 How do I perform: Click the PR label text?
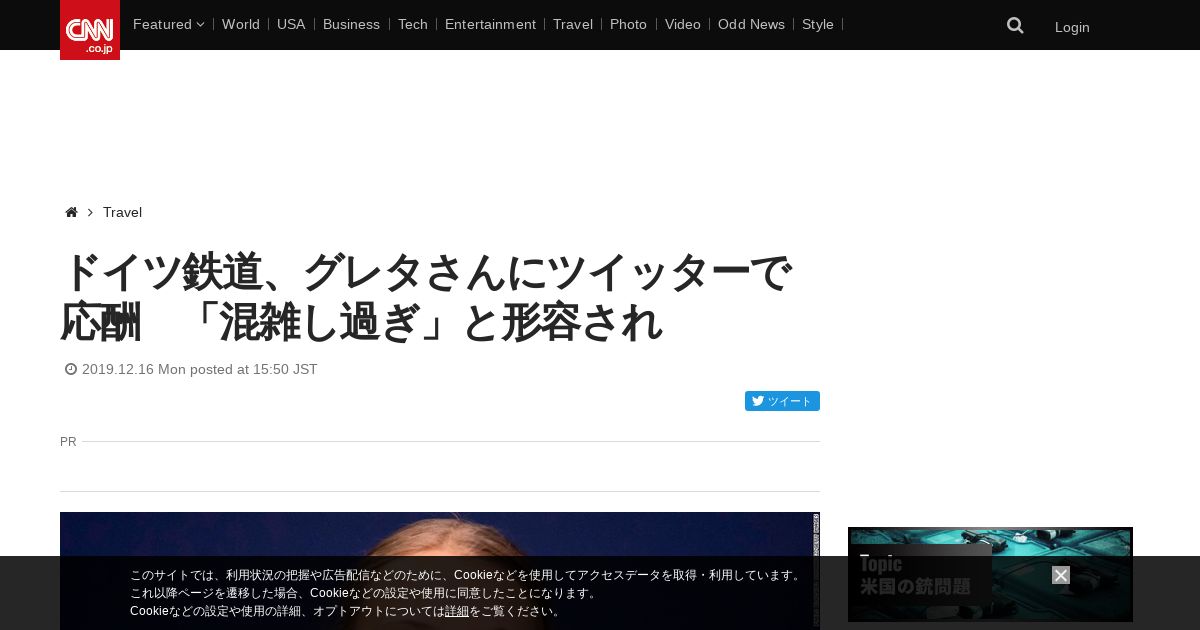click(x=68, y=441)
